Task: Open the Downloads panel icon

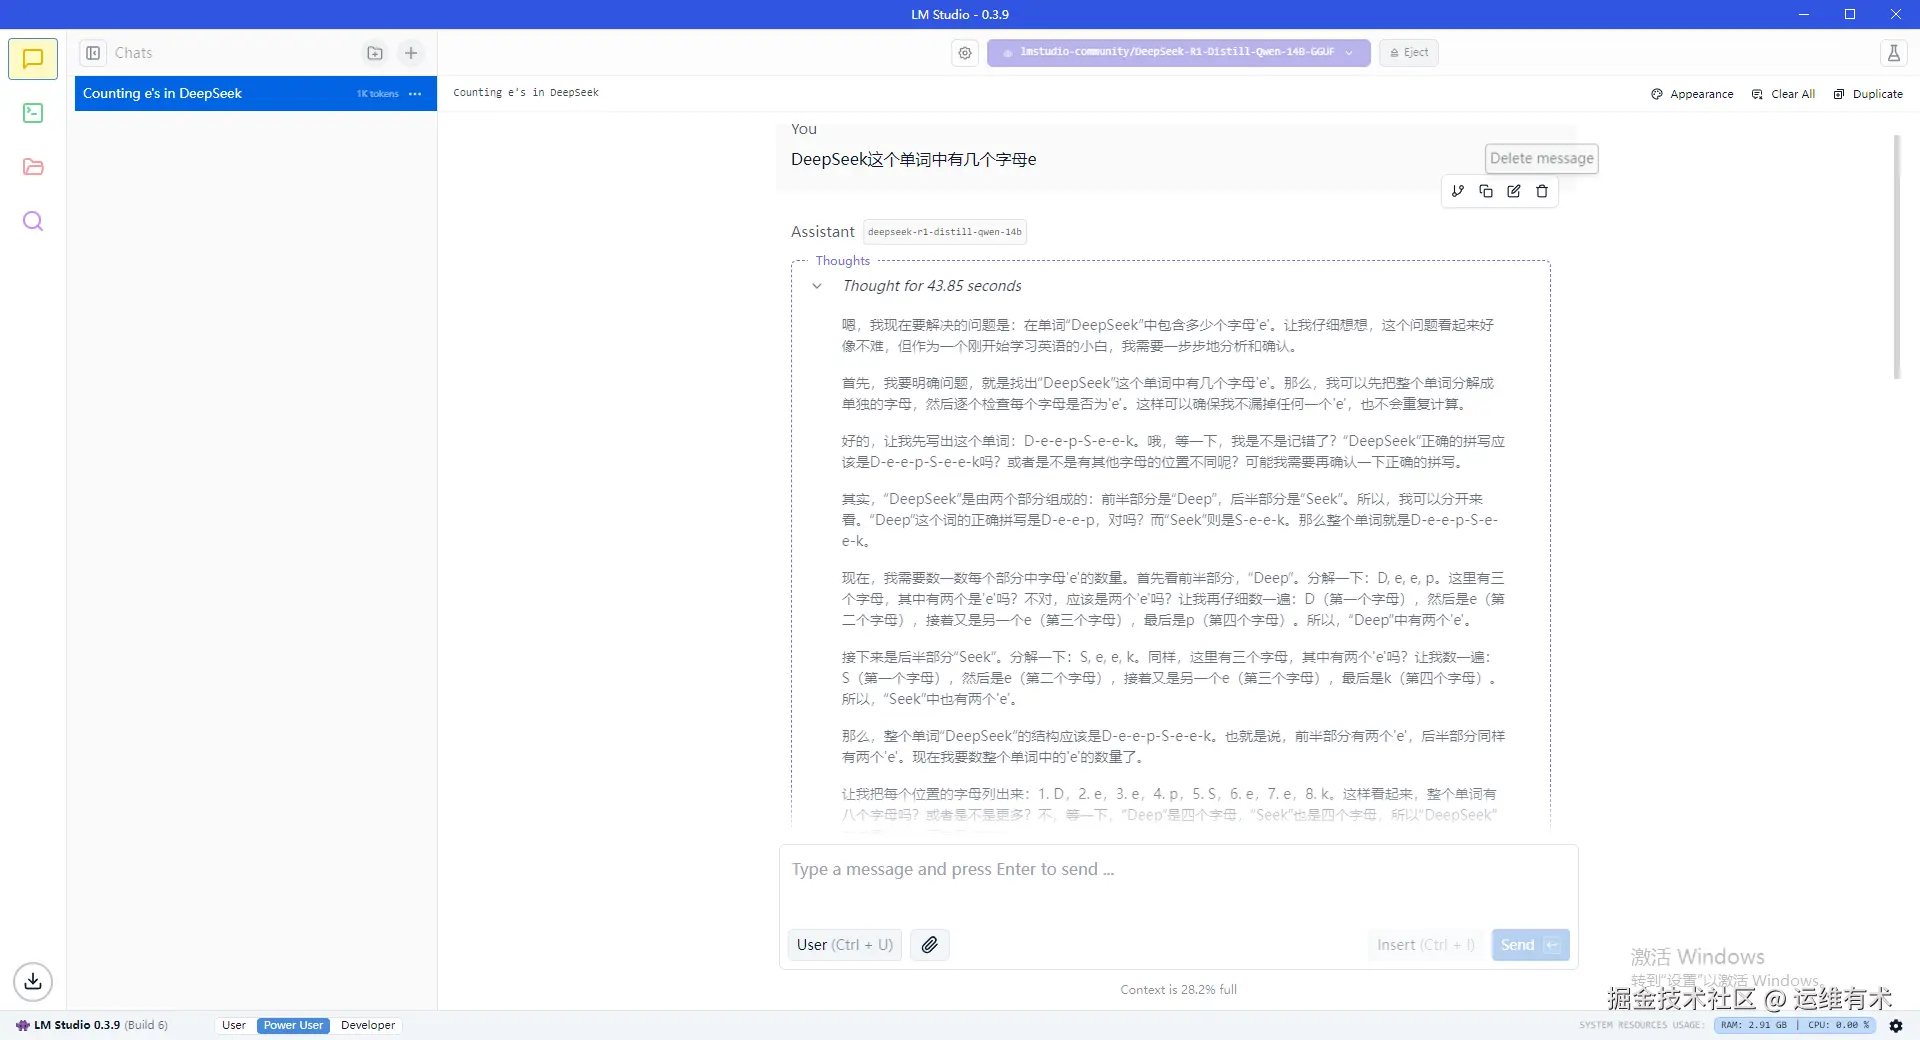Action: [33, 981]
